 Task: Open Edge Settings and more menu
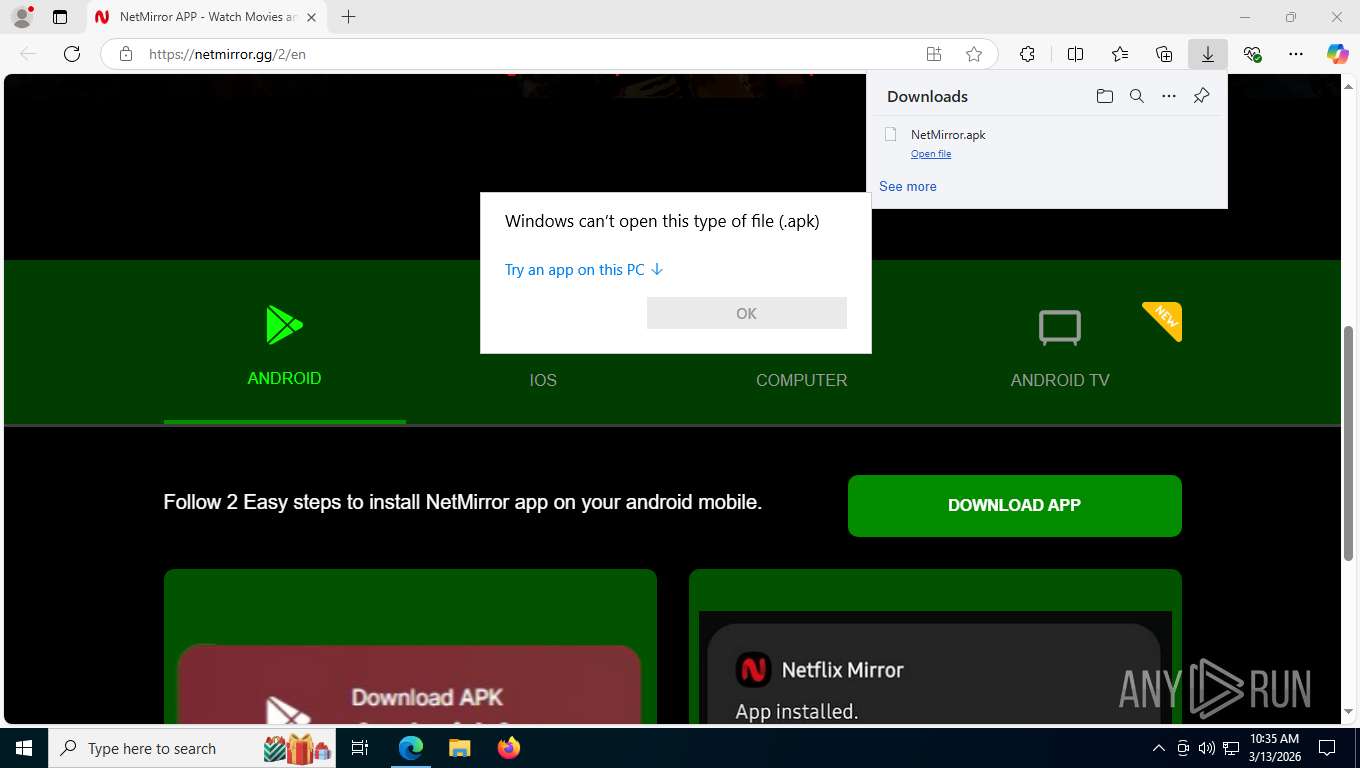[x=1296, y=54]
